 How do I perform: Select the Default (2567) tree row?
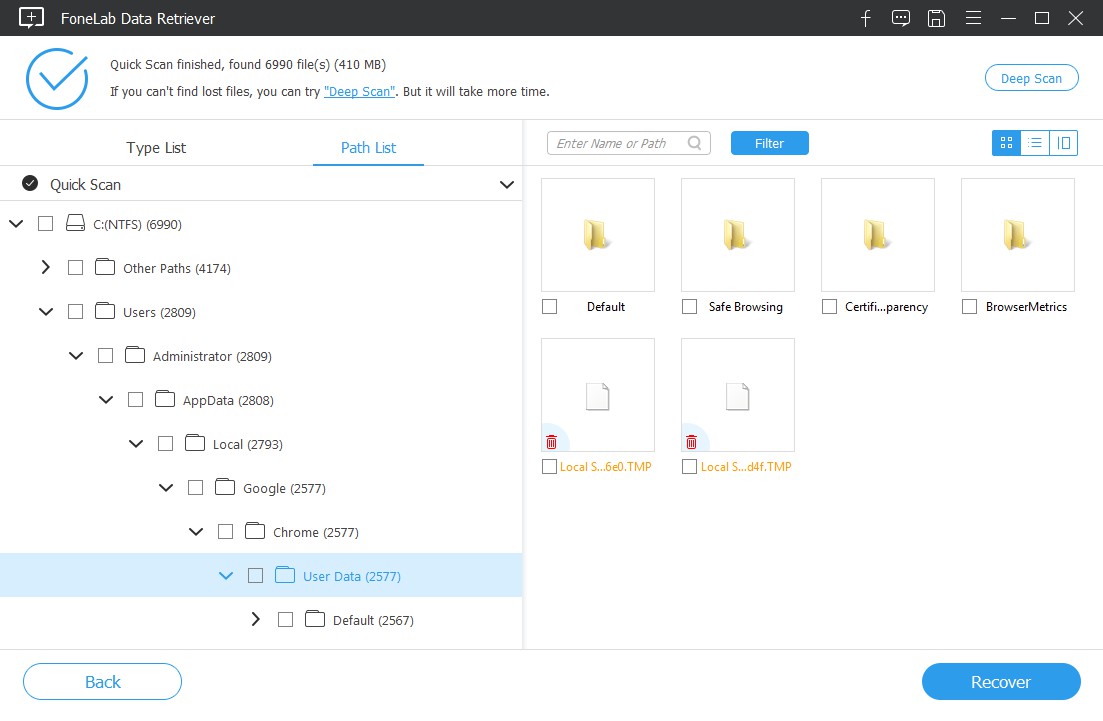click(261, 620)
